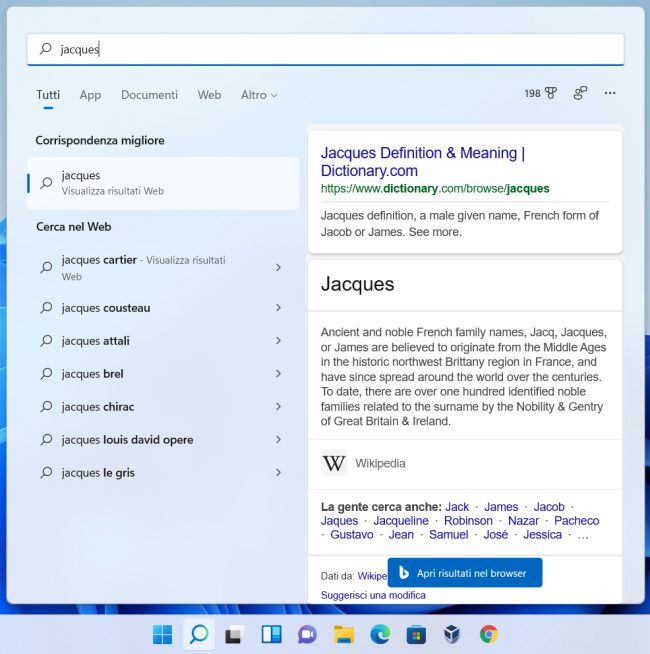Open the Windows Start menu from the taskbar

point(162,634)
